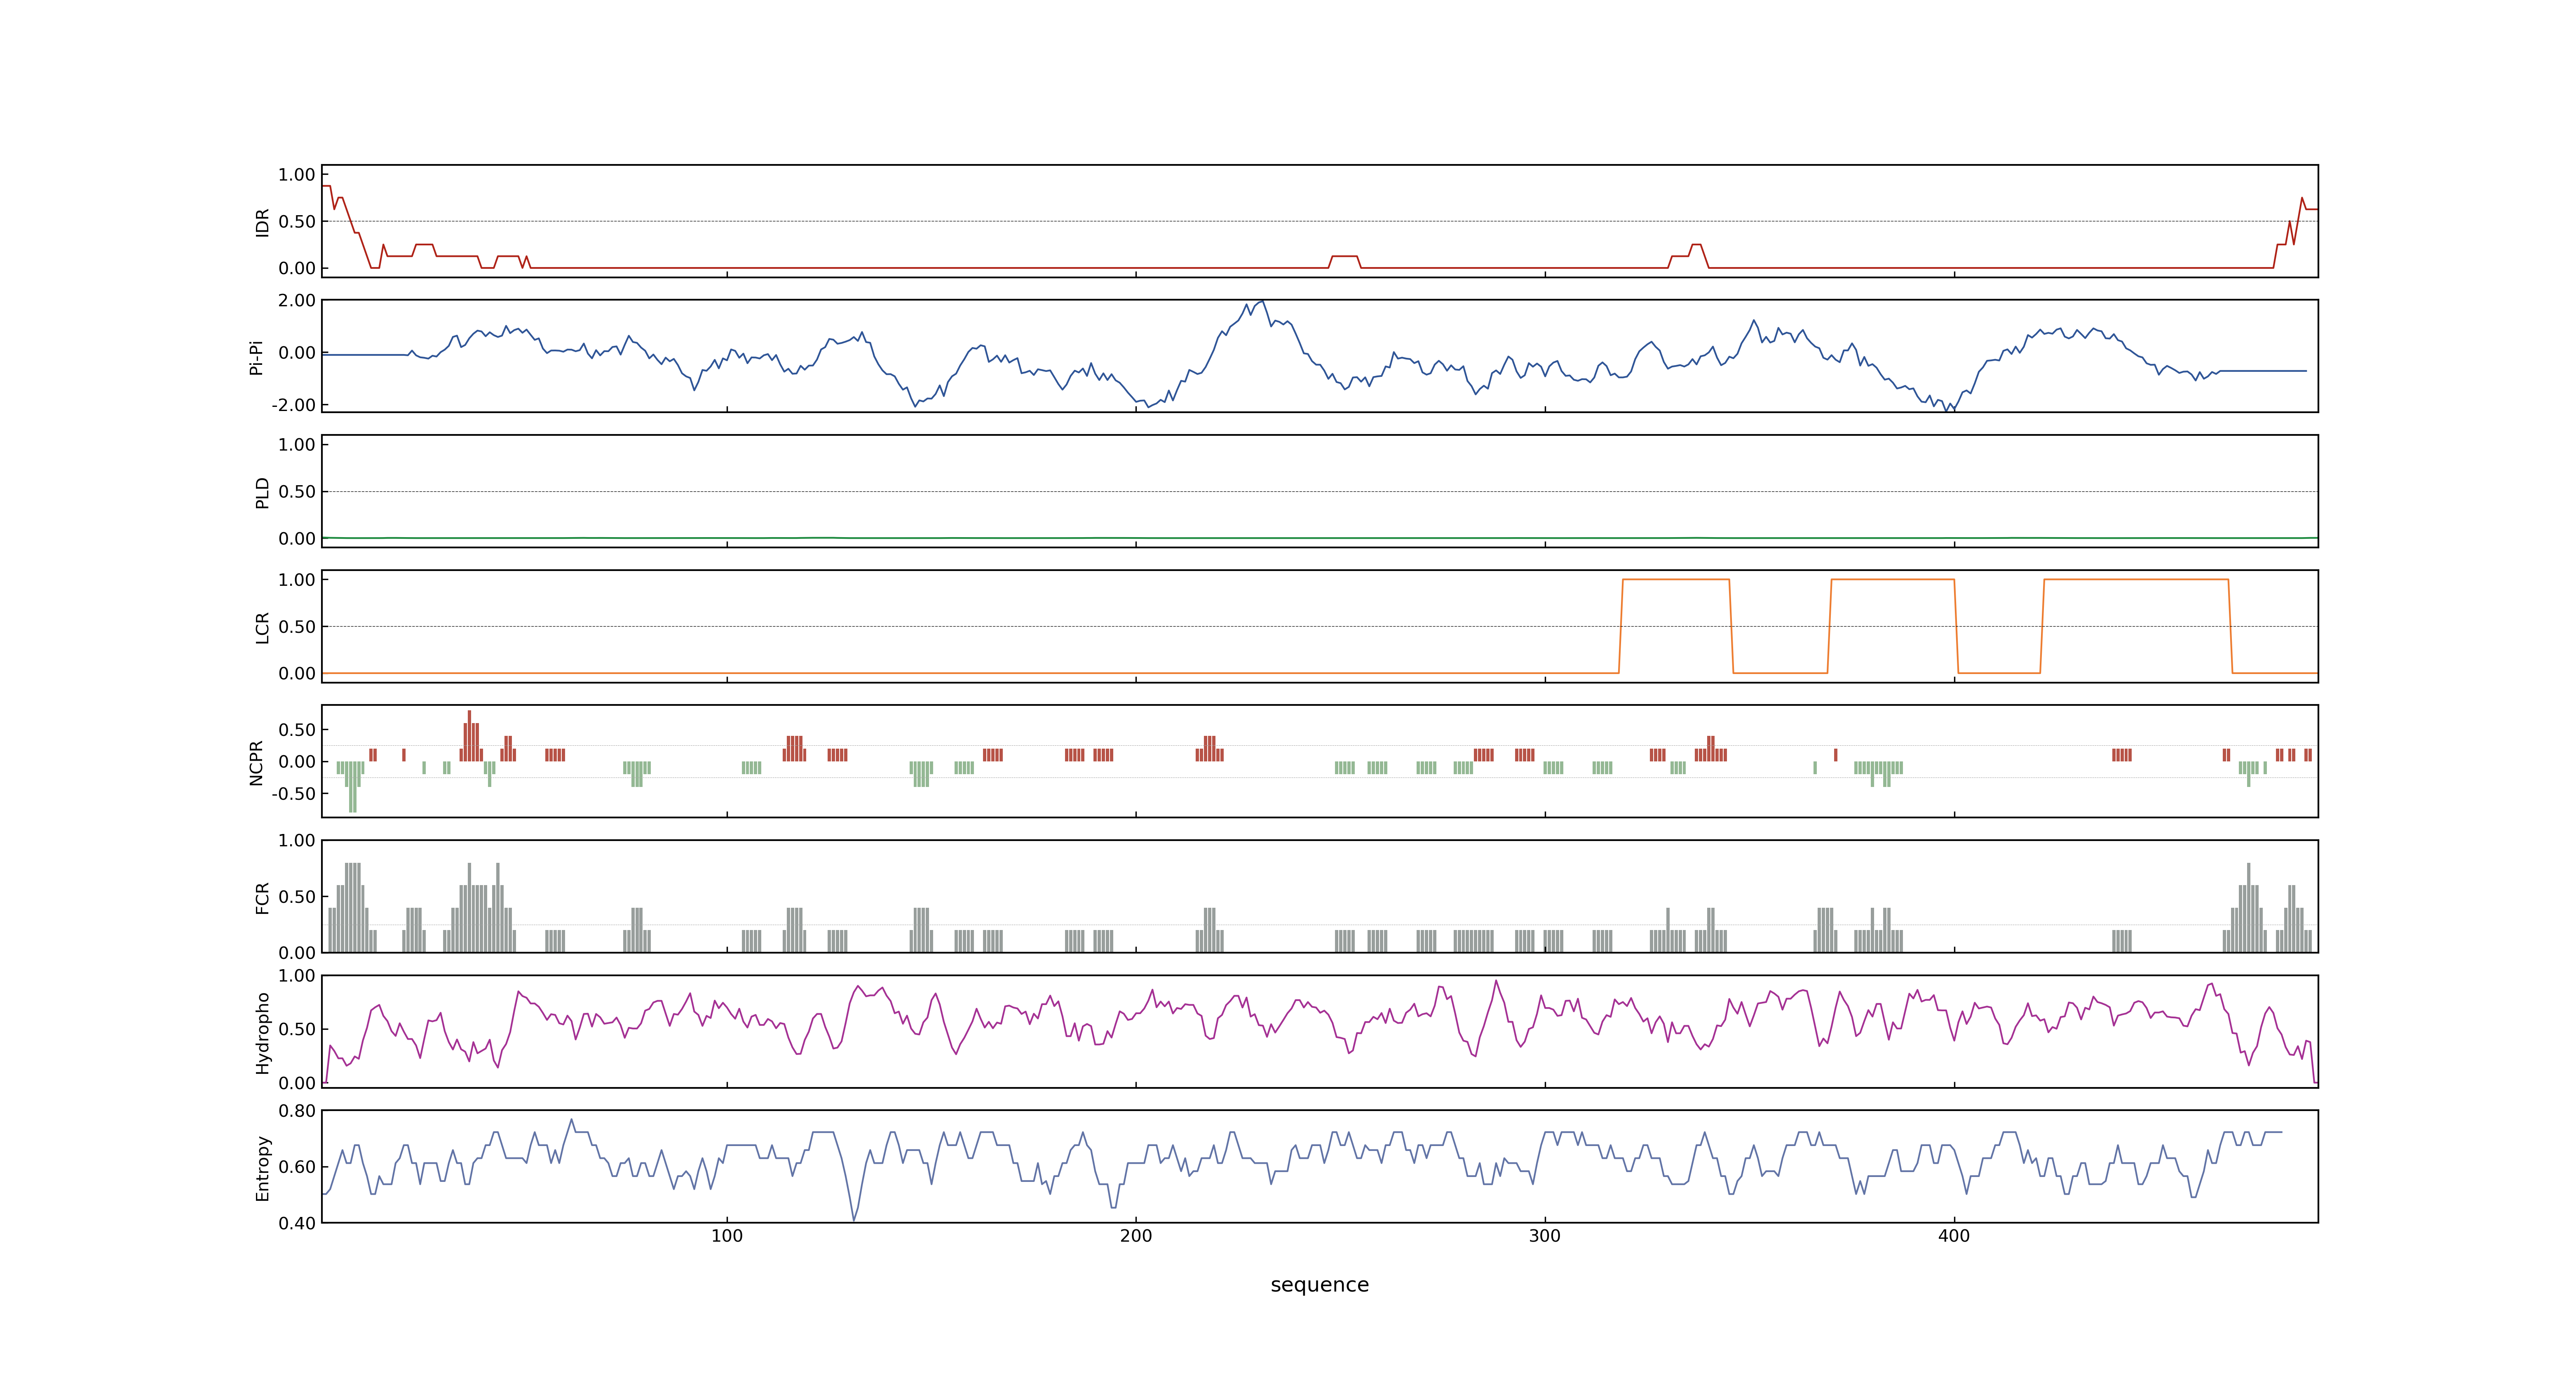Image resolution: width=2576 pixels, height=1374 pixels.
Task: Click the IDR axis label
Action: 262,222
